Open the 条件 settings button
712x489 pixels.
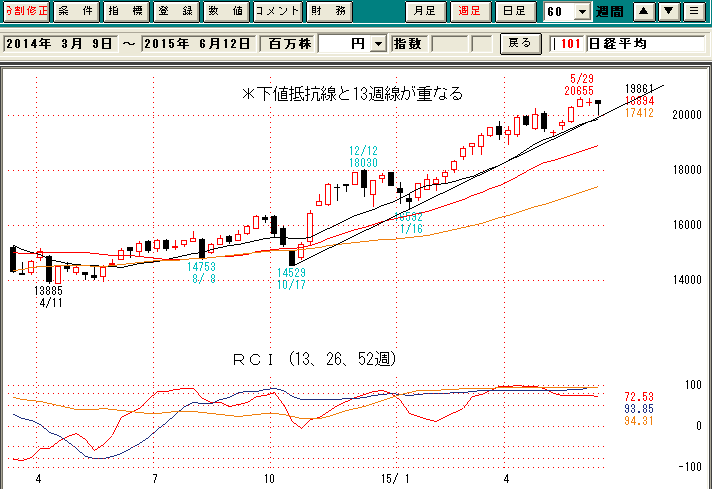click(x=76, y=12)
